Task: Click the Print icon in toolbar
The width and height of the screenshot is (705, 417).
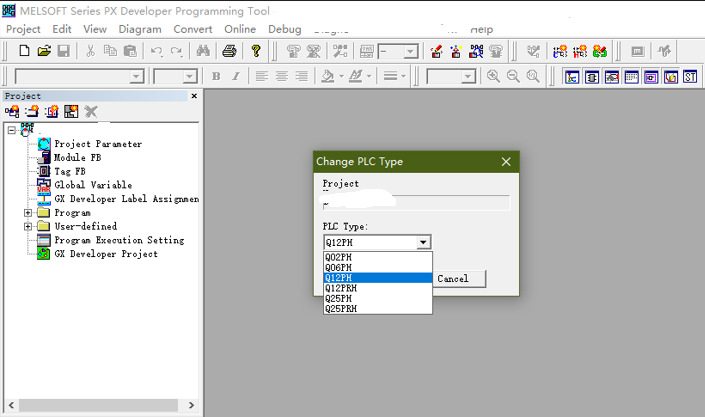Action: (229, 51)
